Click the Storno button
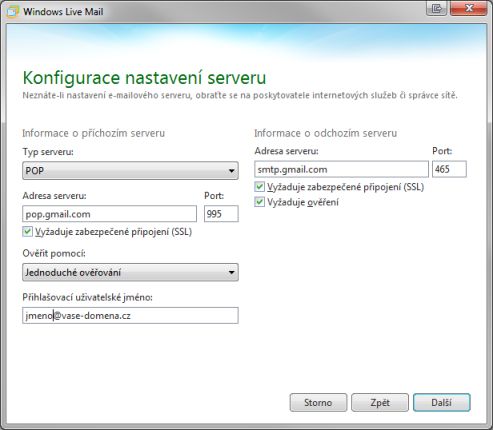The image size is (493, 430). (x=318, y=403)
